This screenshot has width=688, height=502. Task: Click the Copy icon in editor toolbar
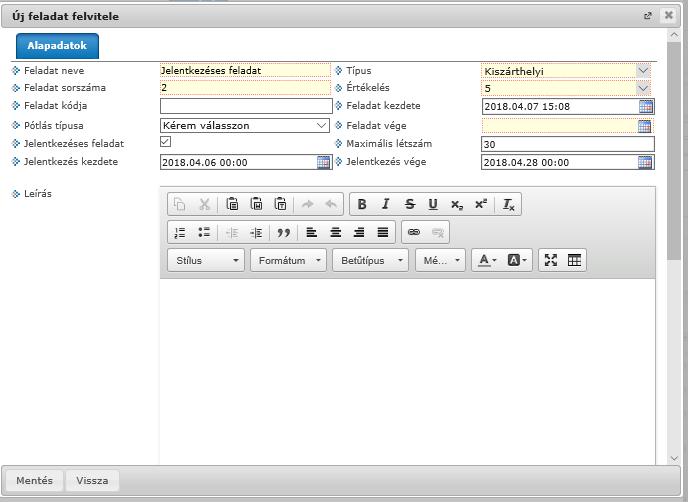pos(179,204)
